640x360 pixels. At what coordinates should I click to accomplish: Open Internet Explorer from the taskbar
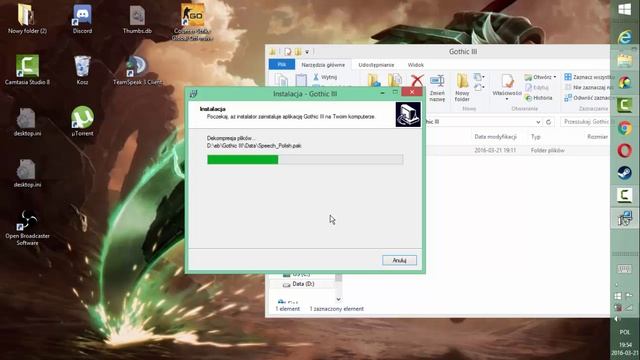coord(624,38)
